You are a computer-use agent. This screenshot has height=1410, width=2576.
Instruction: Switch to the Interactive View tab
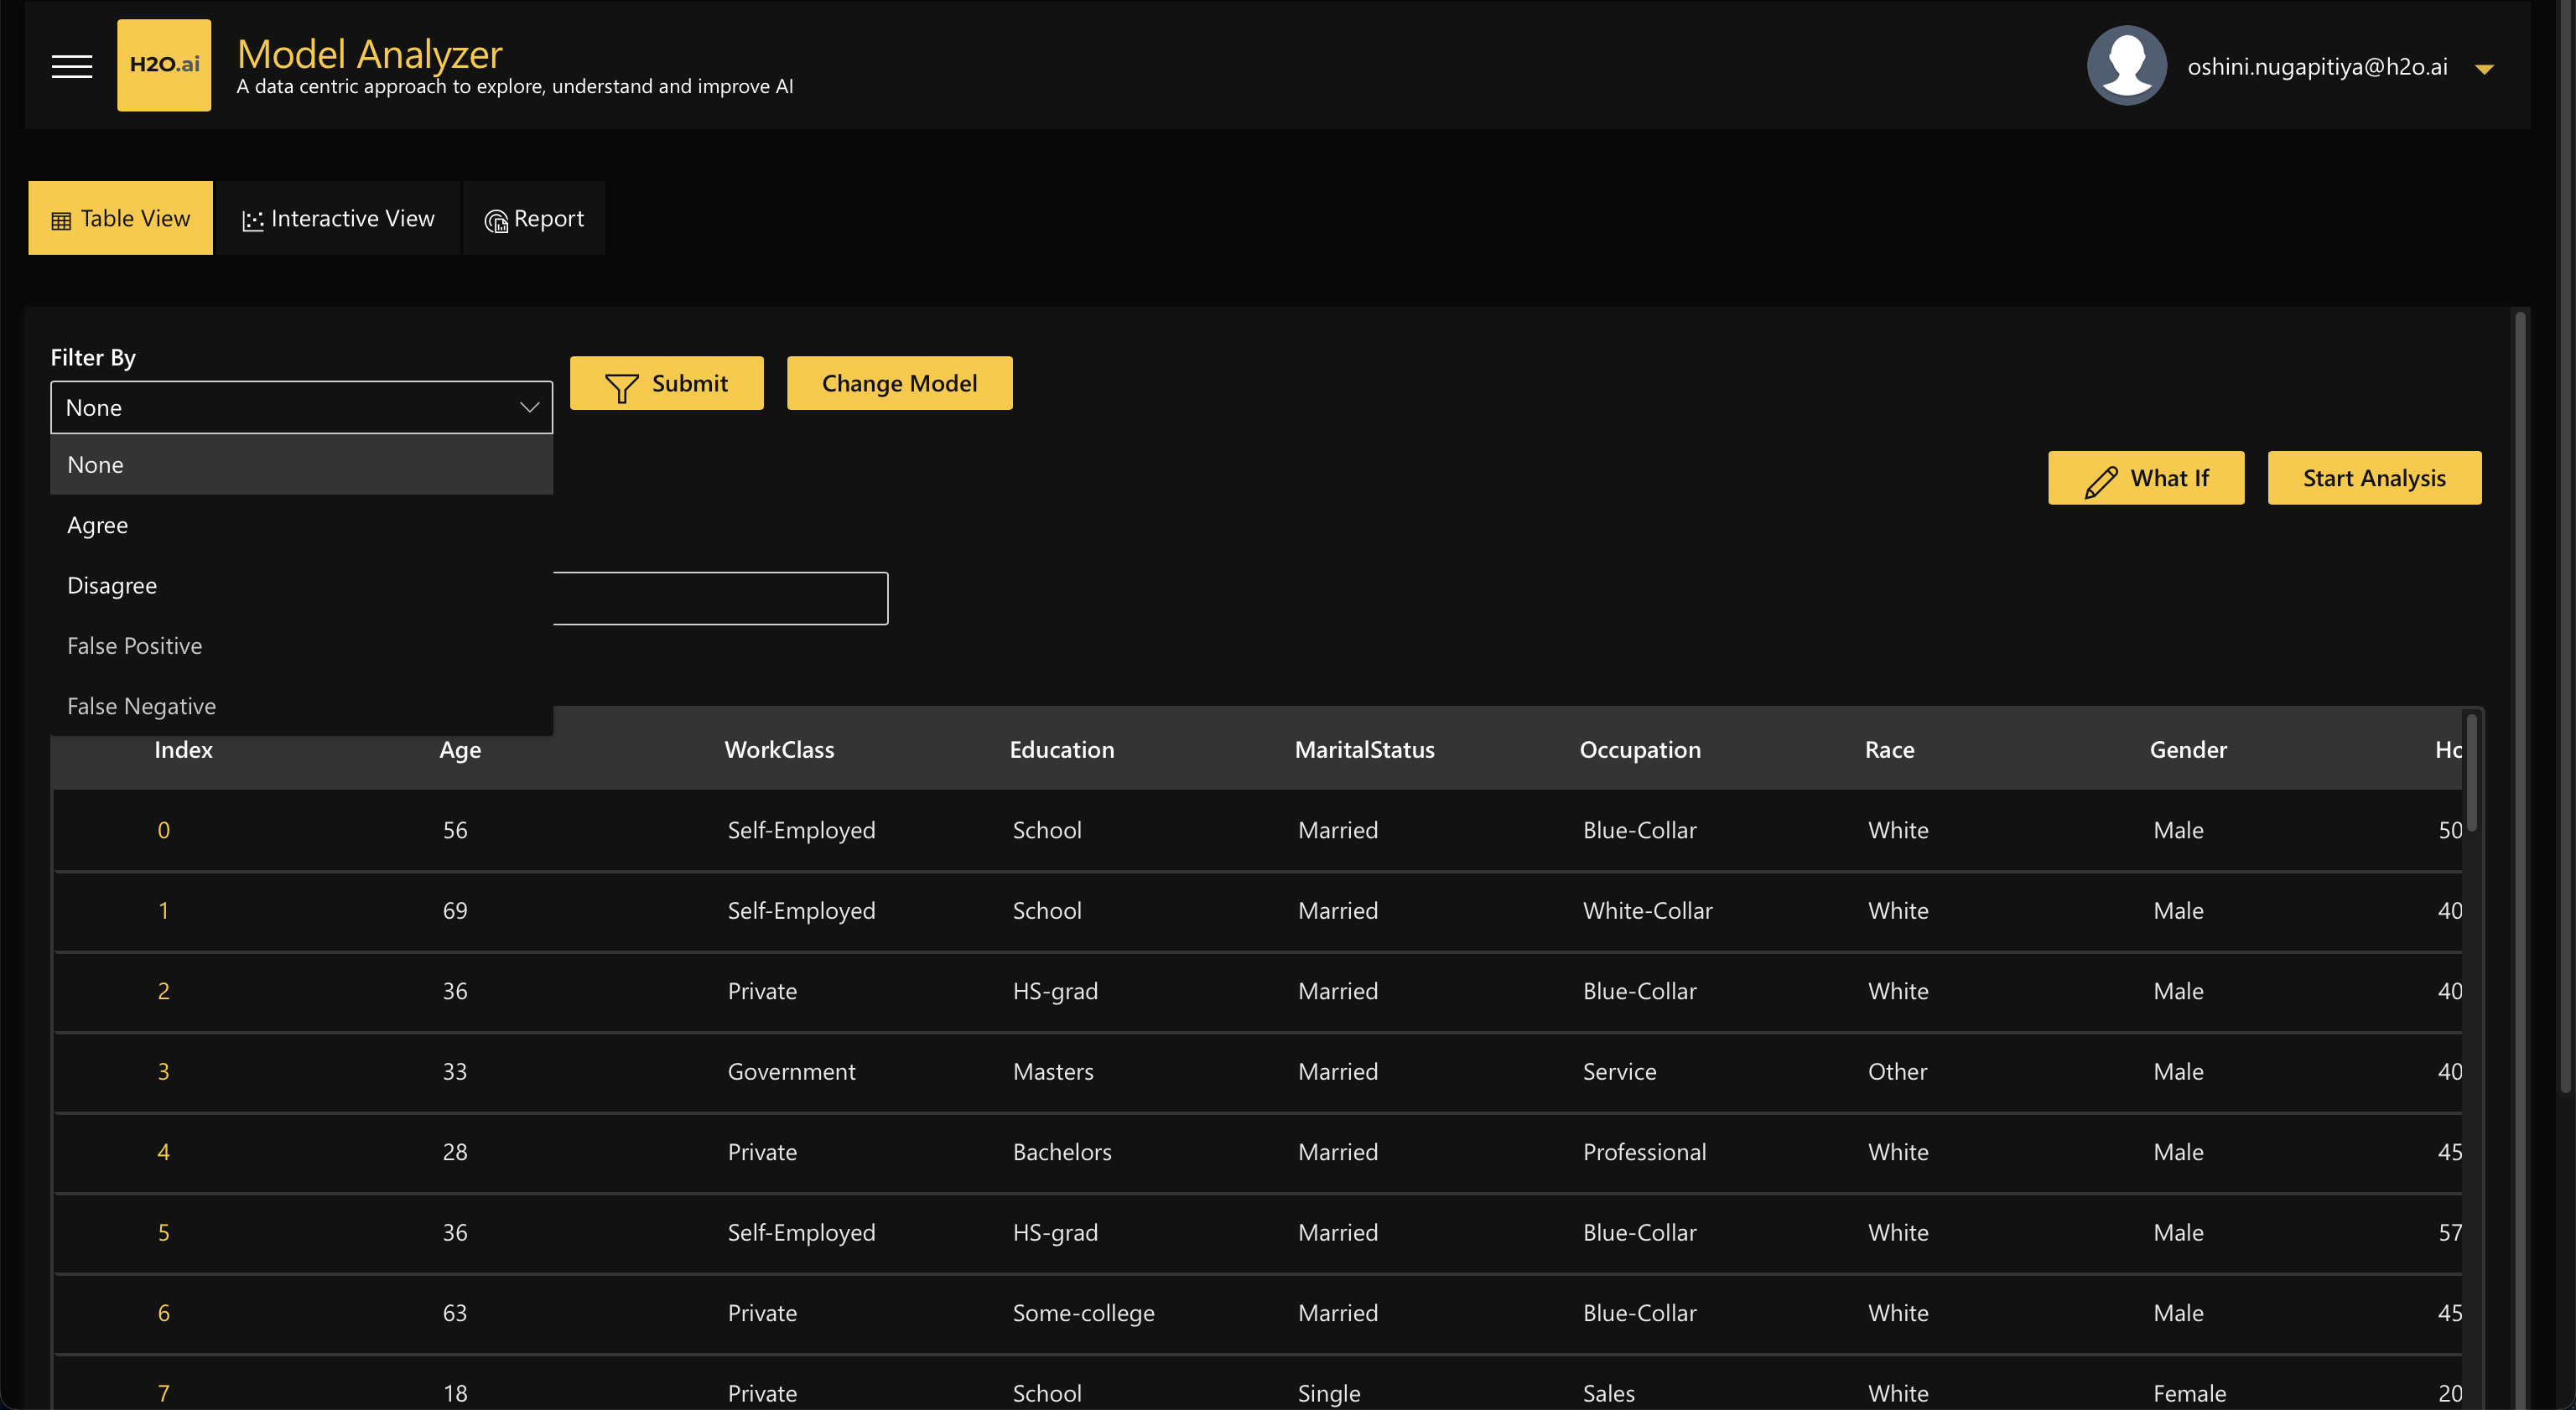[x=338, y=218]
